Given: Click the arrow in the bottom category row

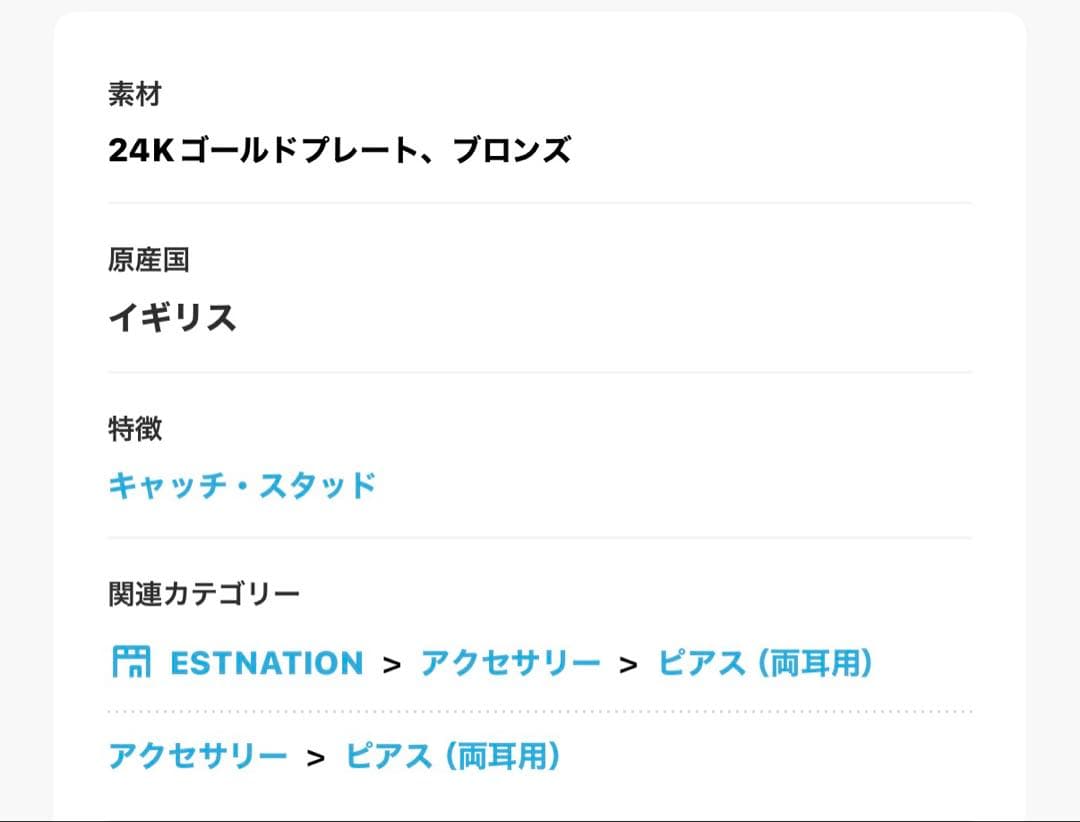Looking at the screenshot, I should coord(316,757).
